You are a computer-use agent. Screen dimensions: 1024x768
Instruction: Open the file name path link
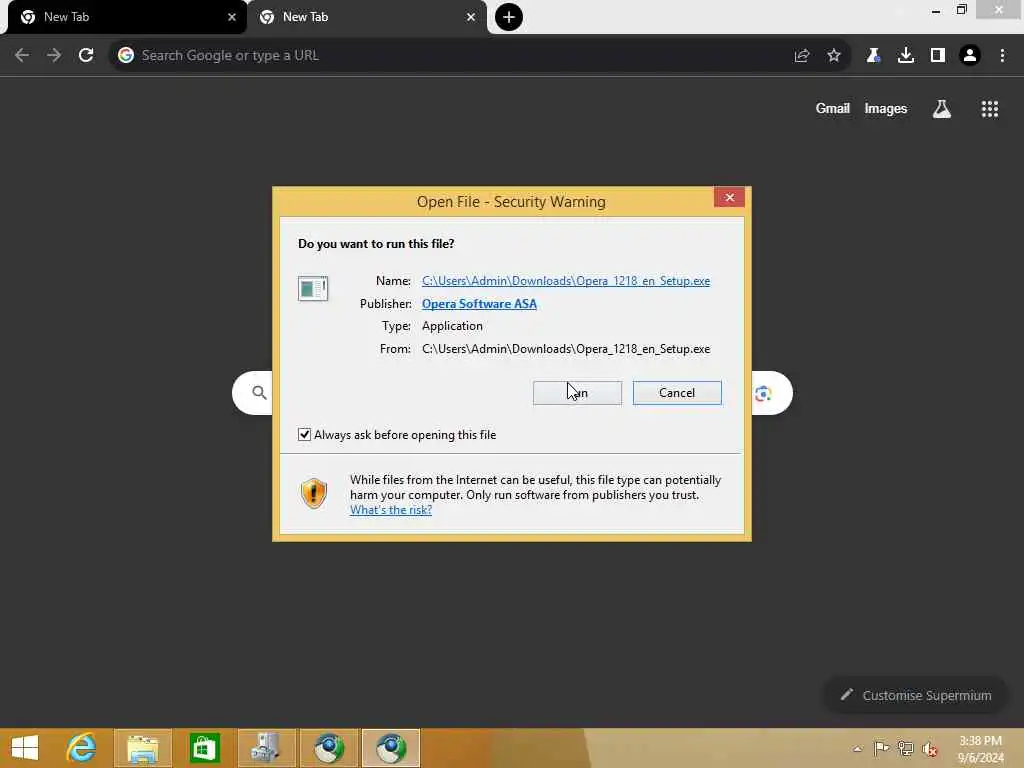[566, 281]
